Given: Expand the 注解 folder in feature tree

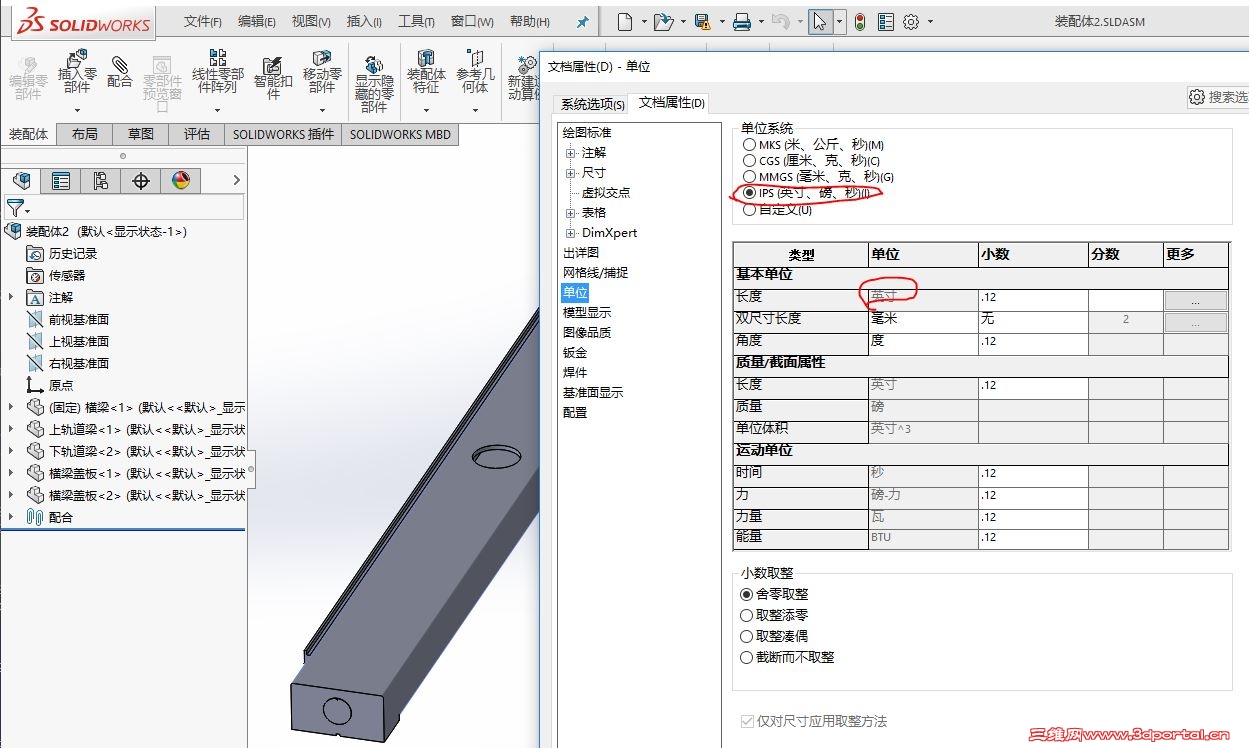Looking at the screenshot, I should pyautogui.click(x=11, y=297).
